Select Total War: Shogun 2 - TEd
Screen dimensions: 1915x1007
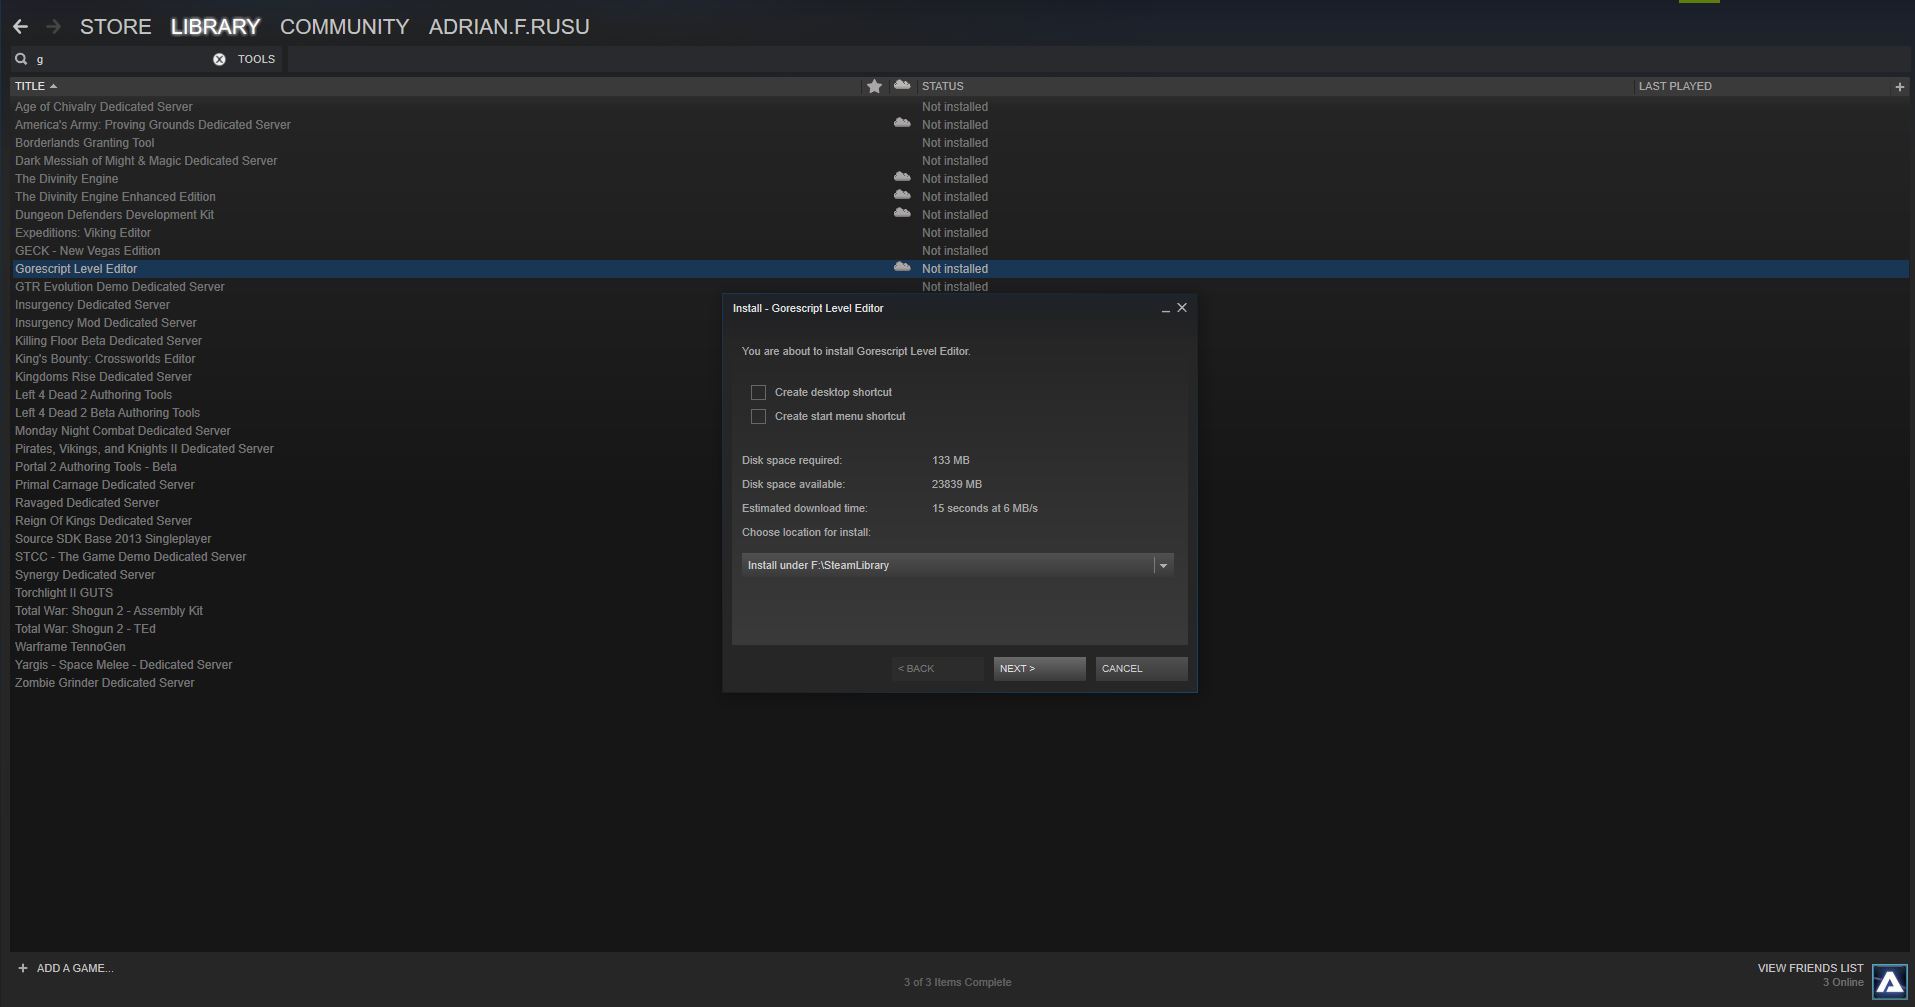[85, 629]
